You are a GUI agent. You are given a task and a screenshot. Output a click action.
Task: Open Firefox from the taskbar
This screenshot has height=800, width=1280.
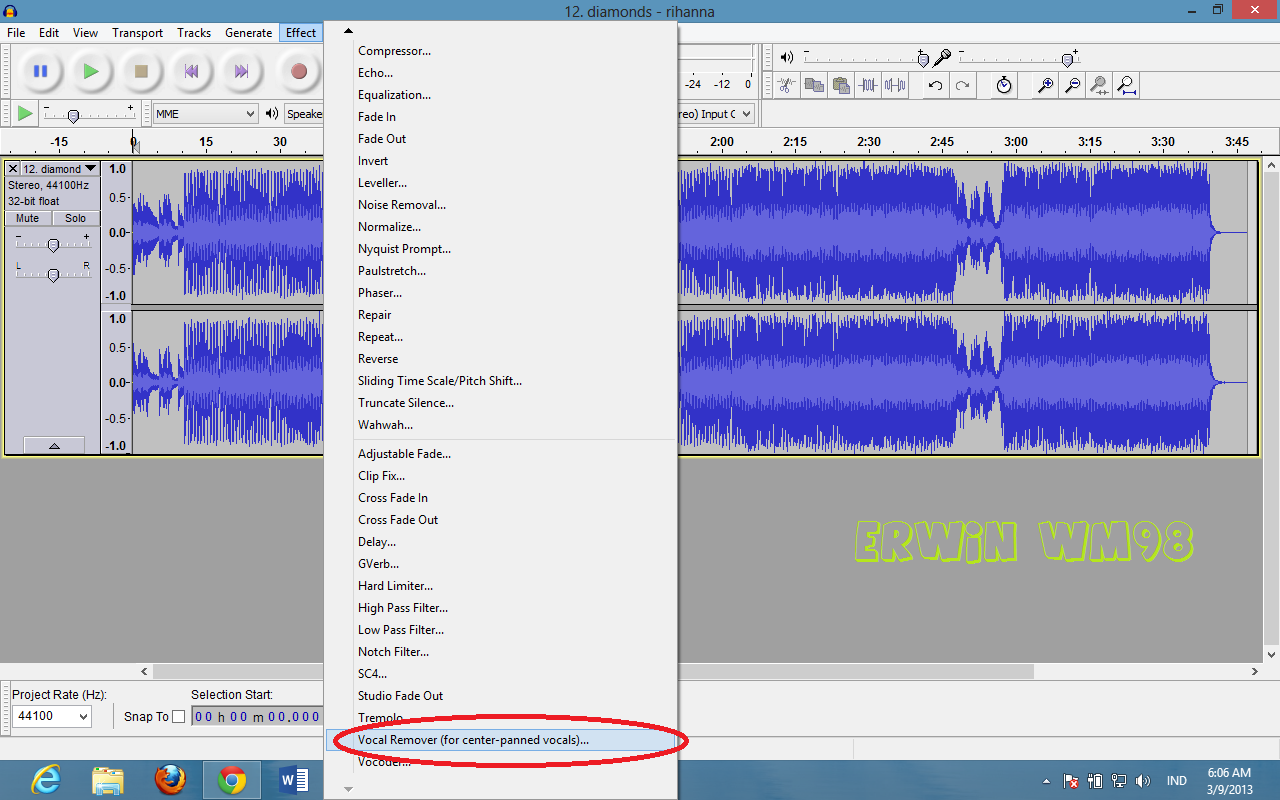170,780
